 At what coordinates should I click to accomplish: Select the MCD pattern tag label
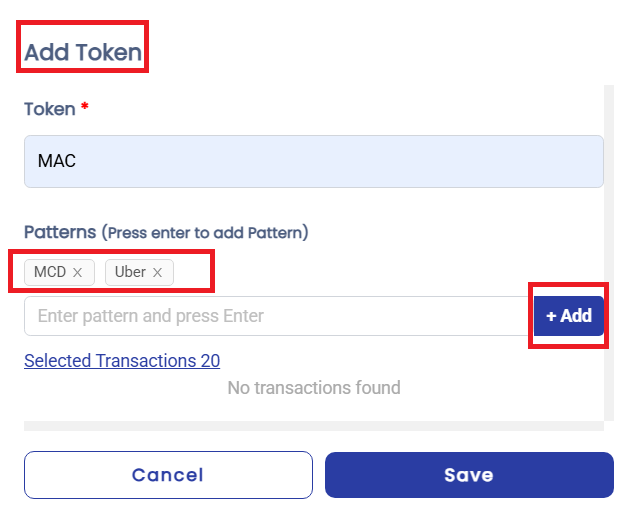tap(50, 272)
